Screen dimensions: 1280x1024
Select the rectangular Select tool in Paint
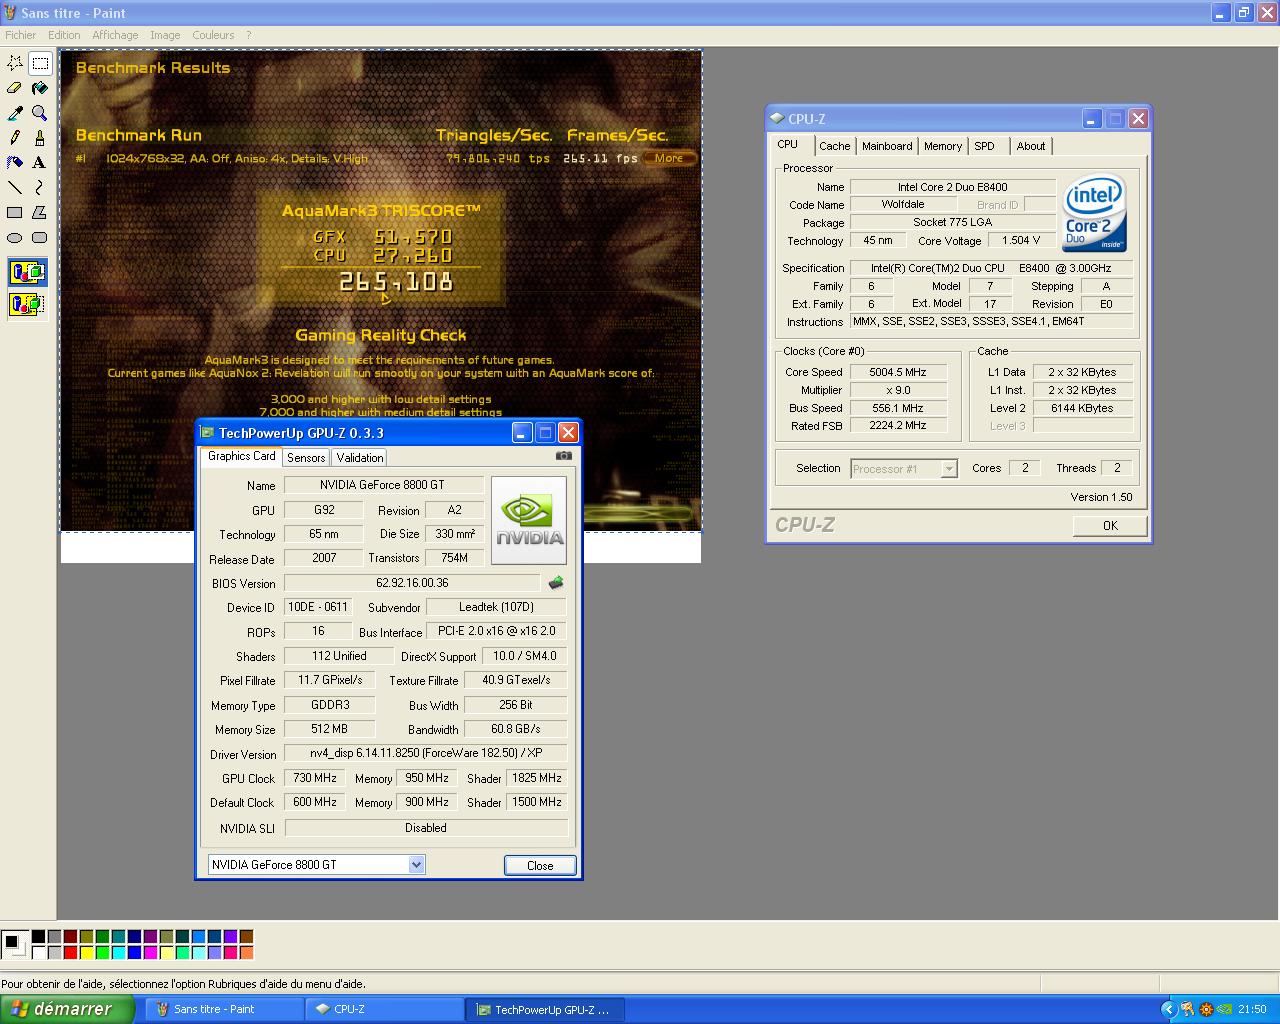coord(40,63)
